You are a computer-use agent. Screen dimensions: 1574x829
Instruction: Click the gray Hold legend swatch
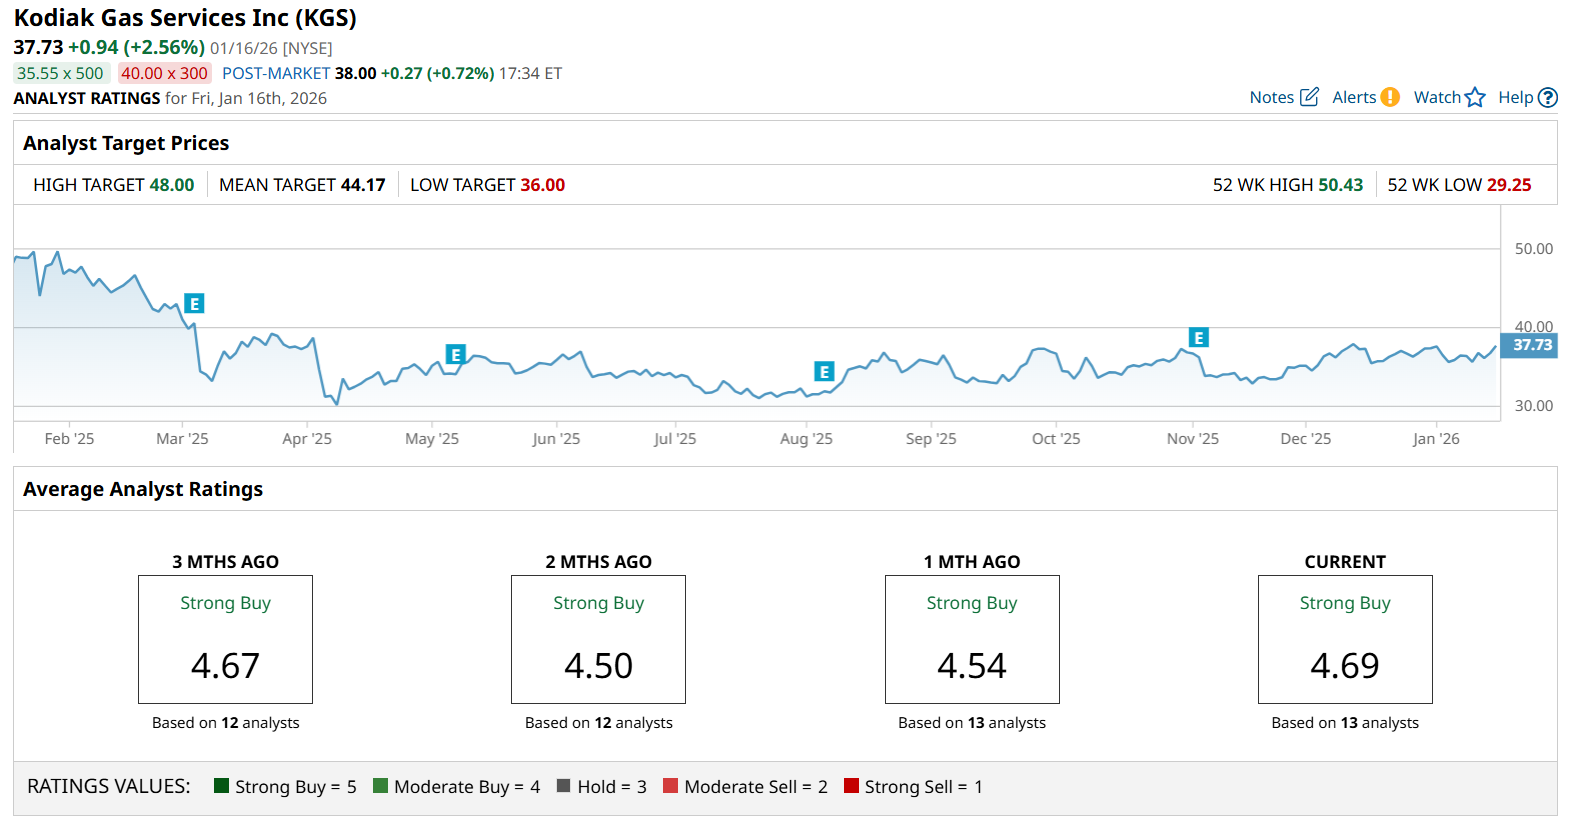tap(564, 786)
